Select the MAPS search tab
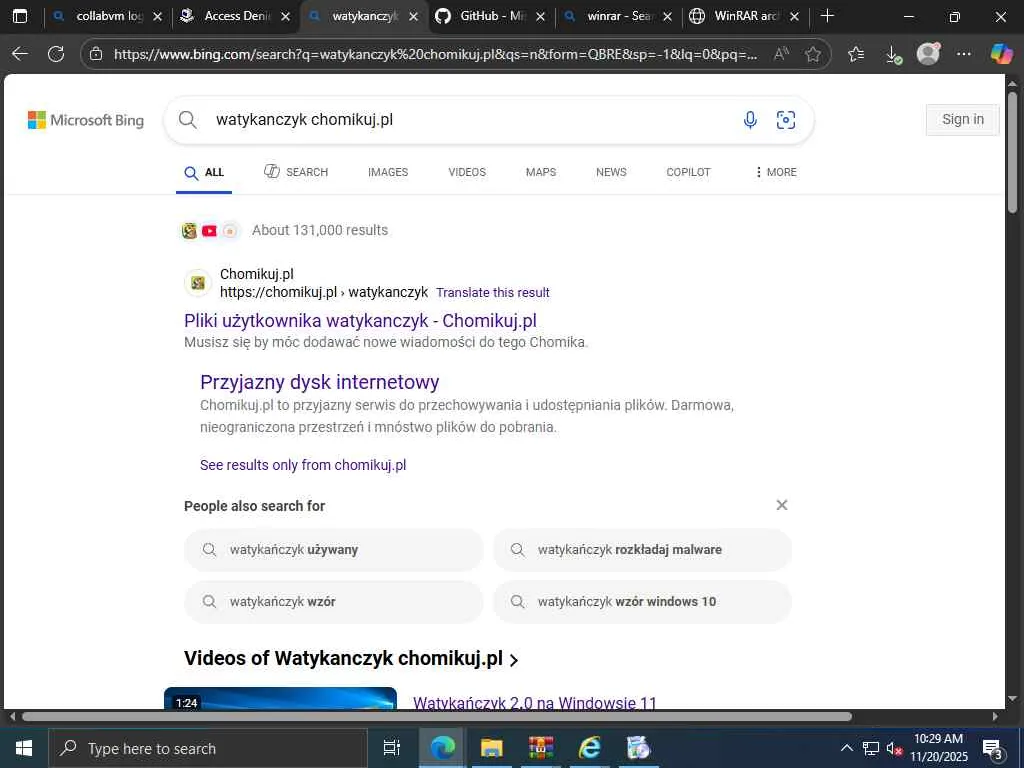1024x768 pixels. click(541, 172)
